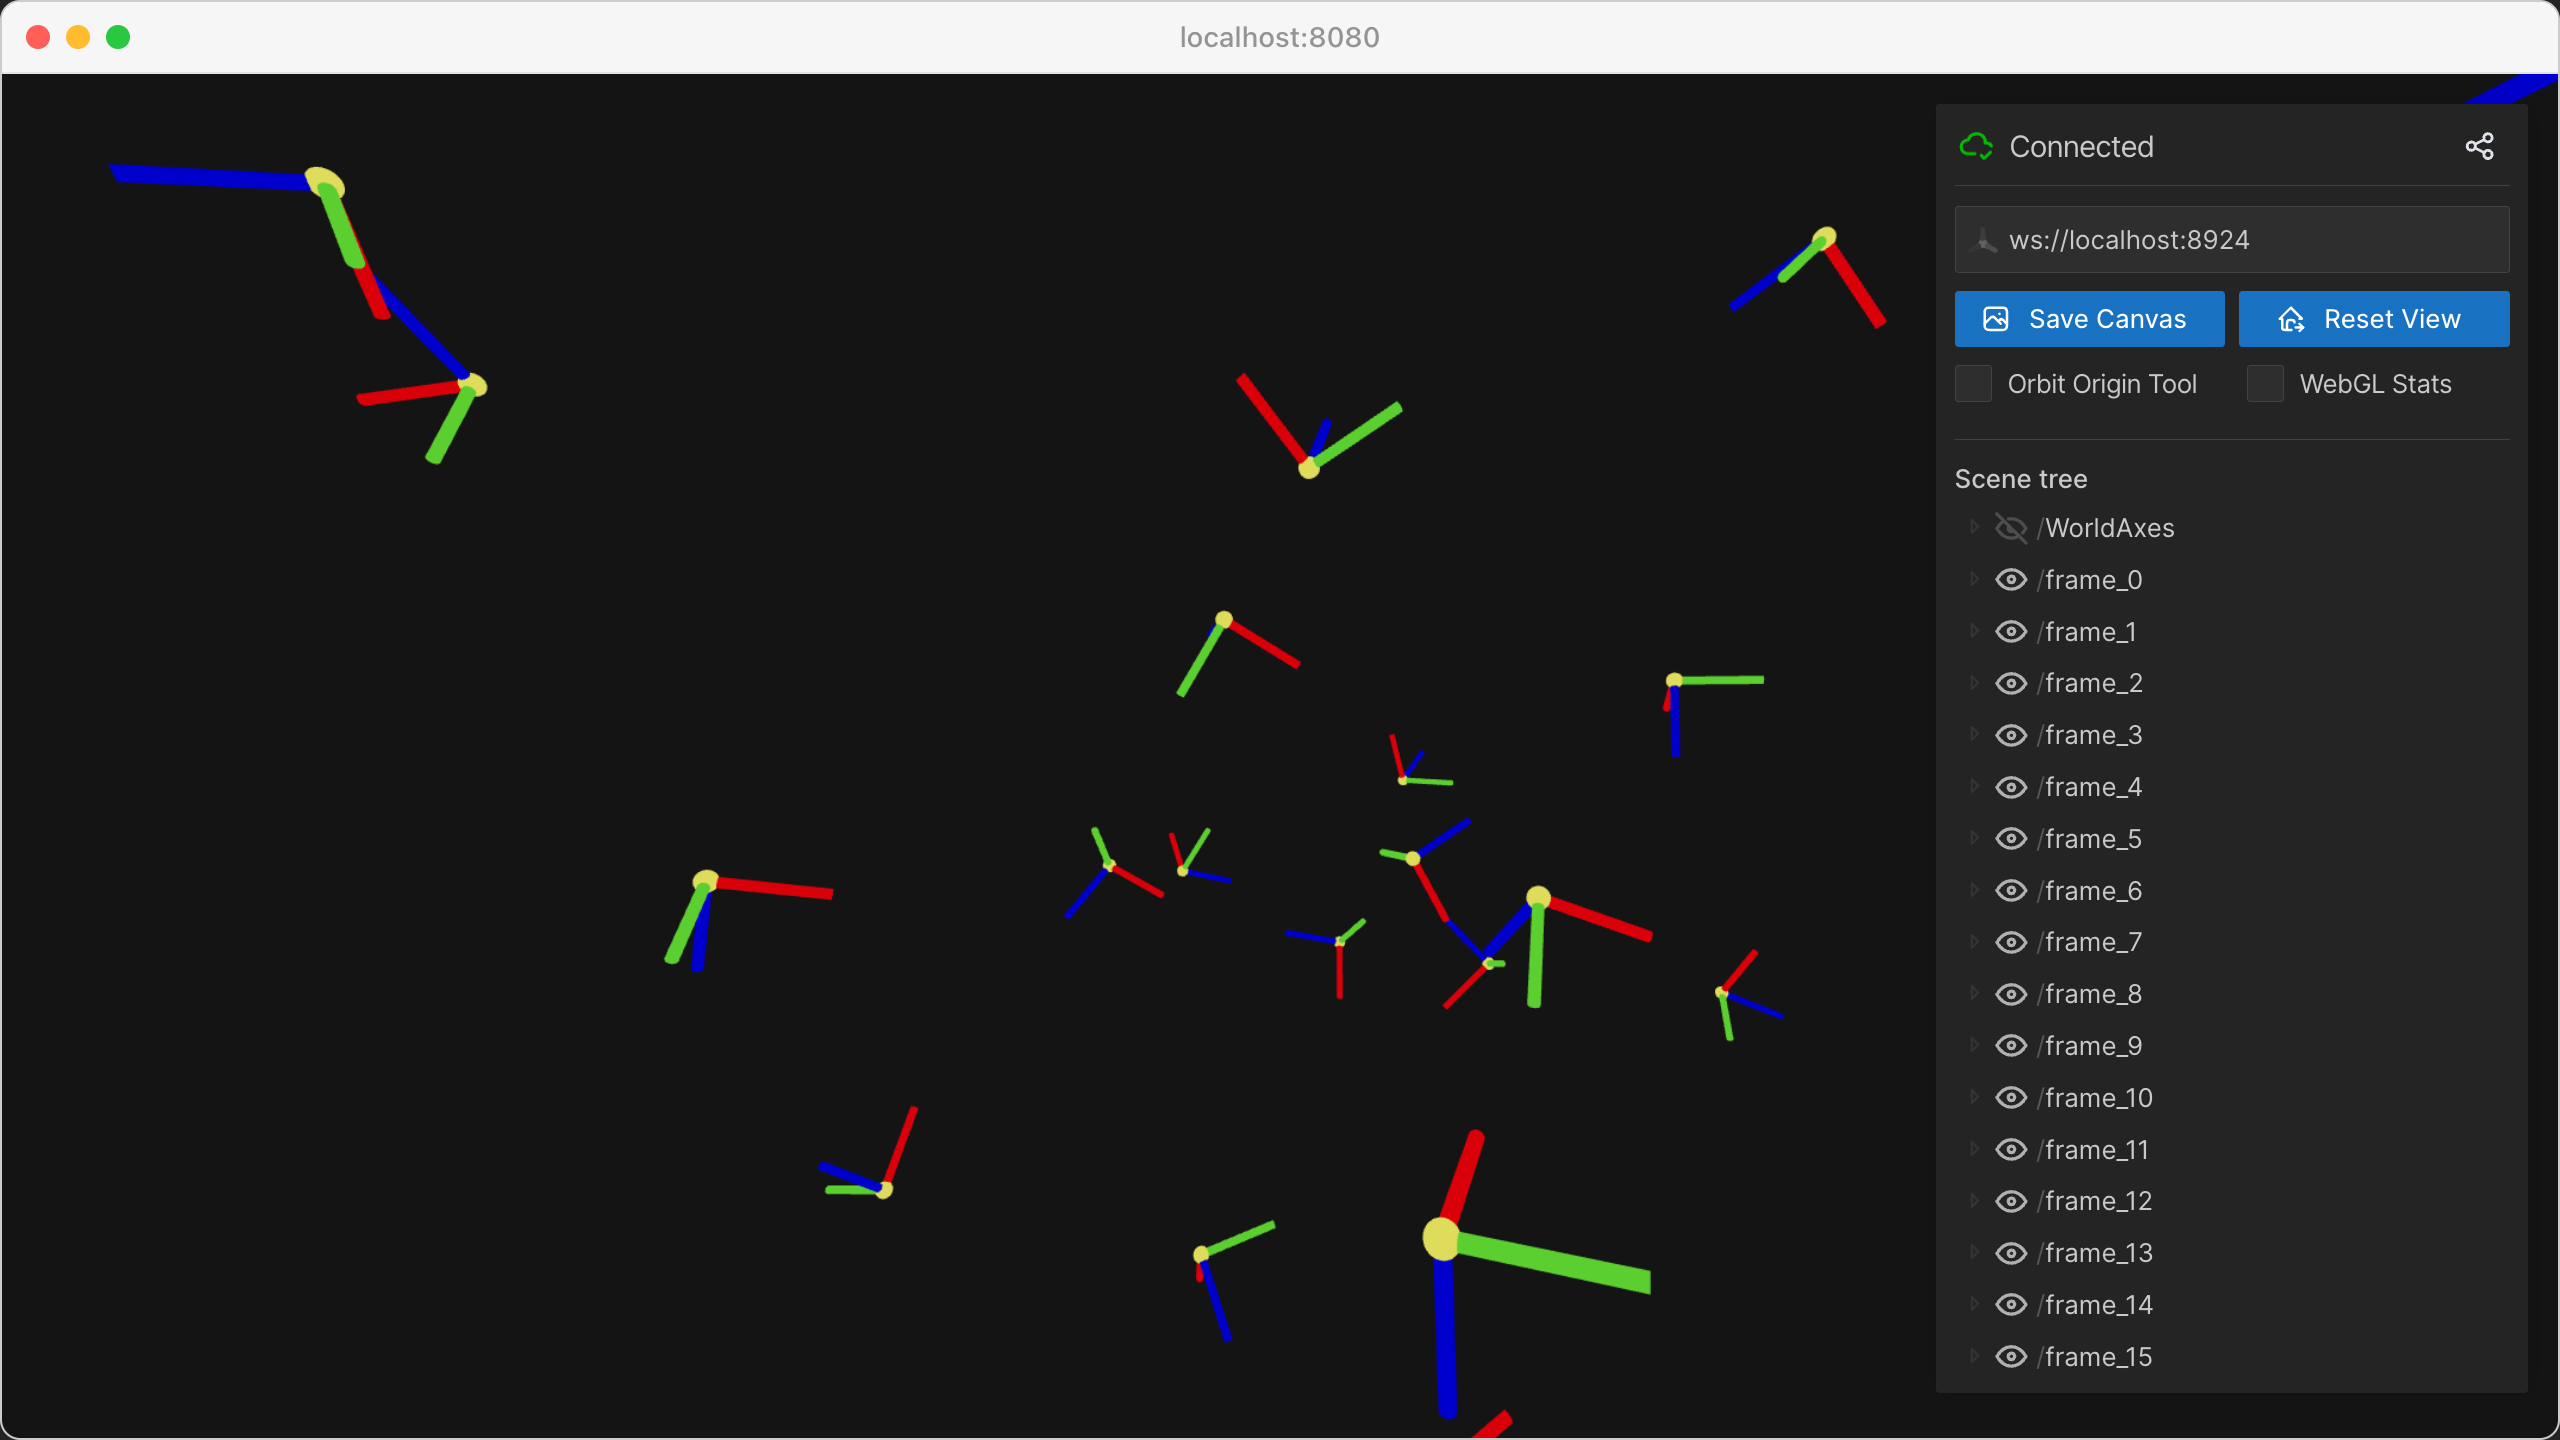Expand the /frame_6 tree node
The height and width of the screenshot is (1440, 2560).
coord(1974,890)
